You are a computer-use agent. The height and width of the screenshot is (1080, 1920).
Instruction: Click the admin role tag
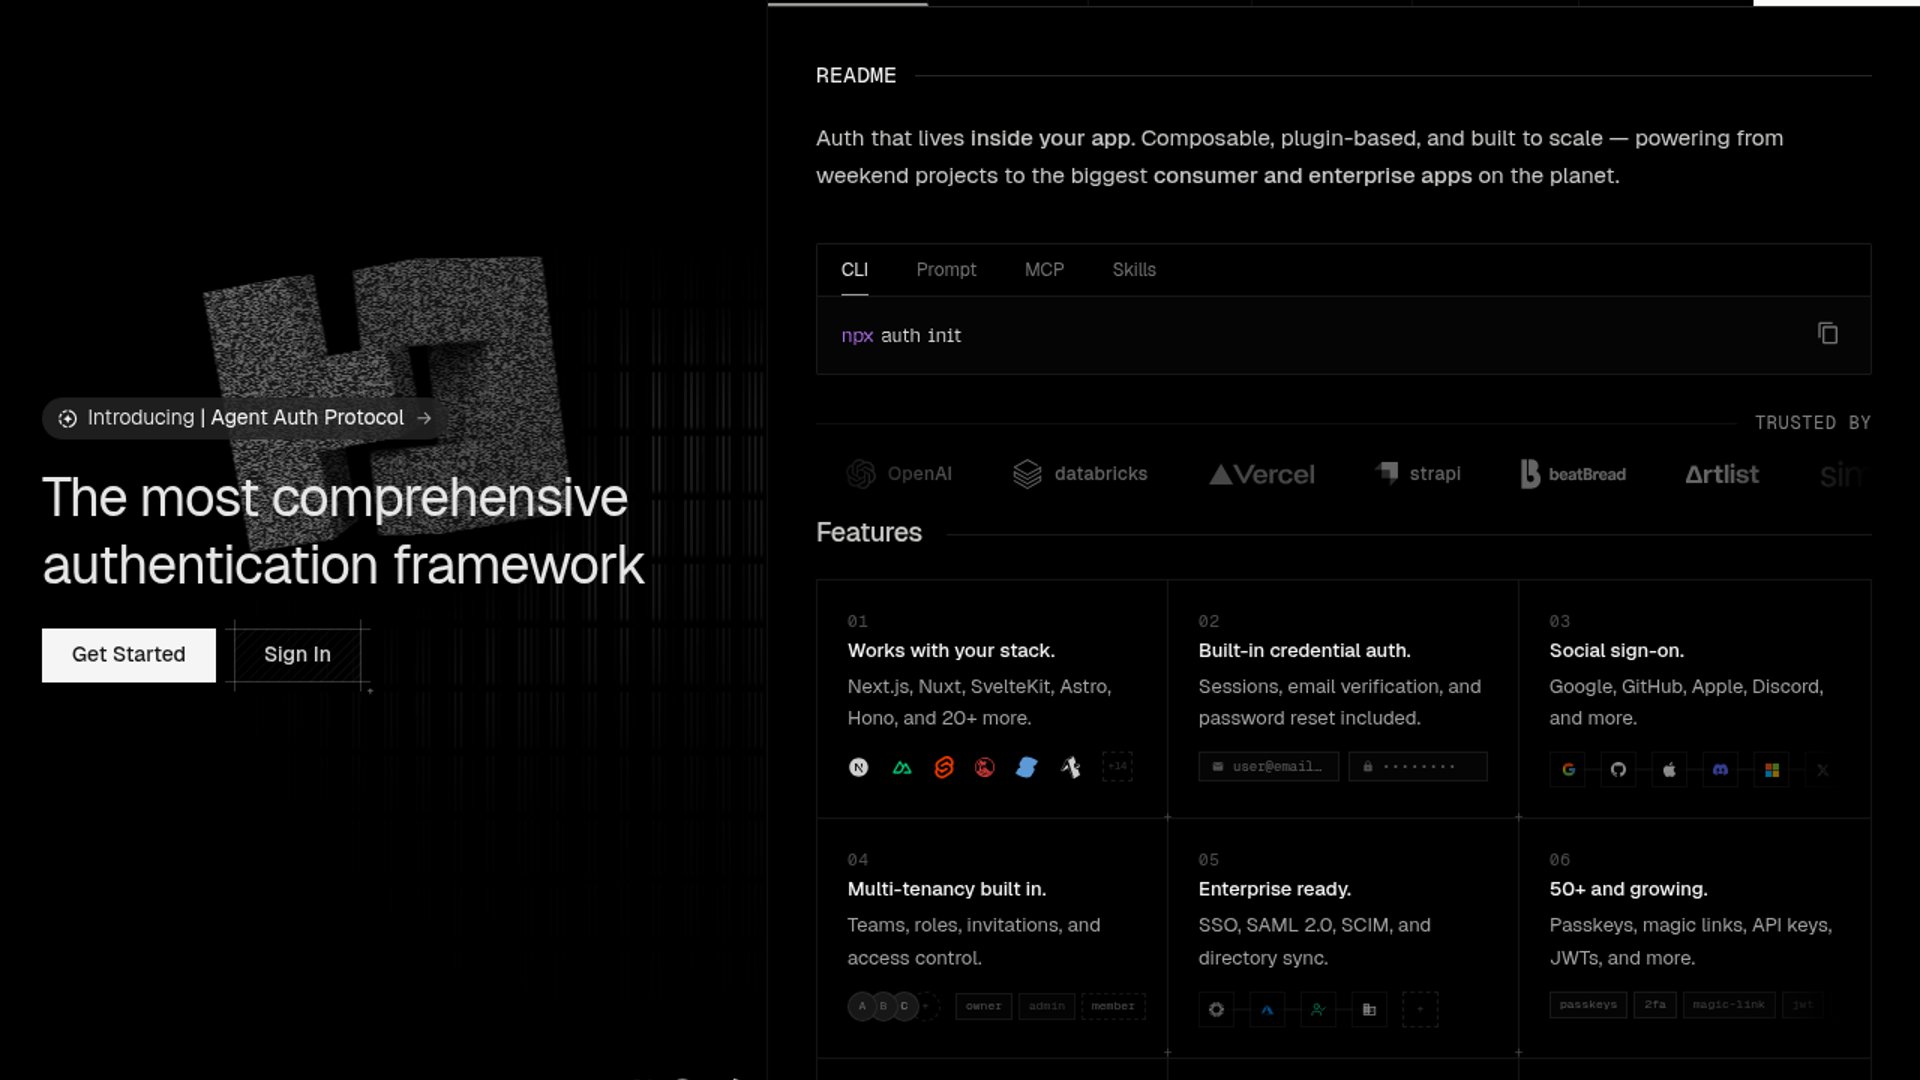tap(1046, 1006)
